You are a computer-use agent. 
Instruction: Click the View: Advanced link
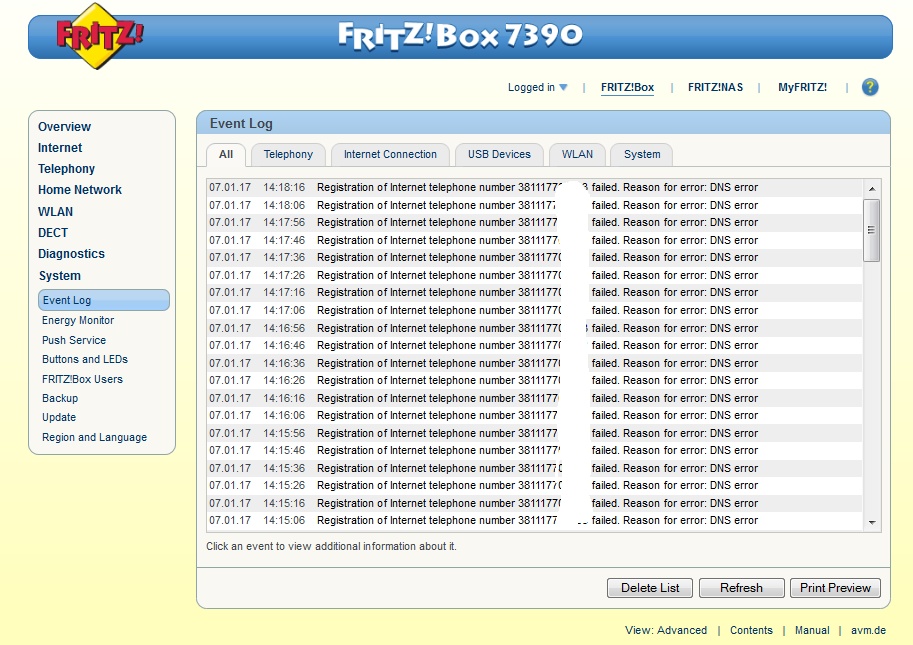pos(666,630)
